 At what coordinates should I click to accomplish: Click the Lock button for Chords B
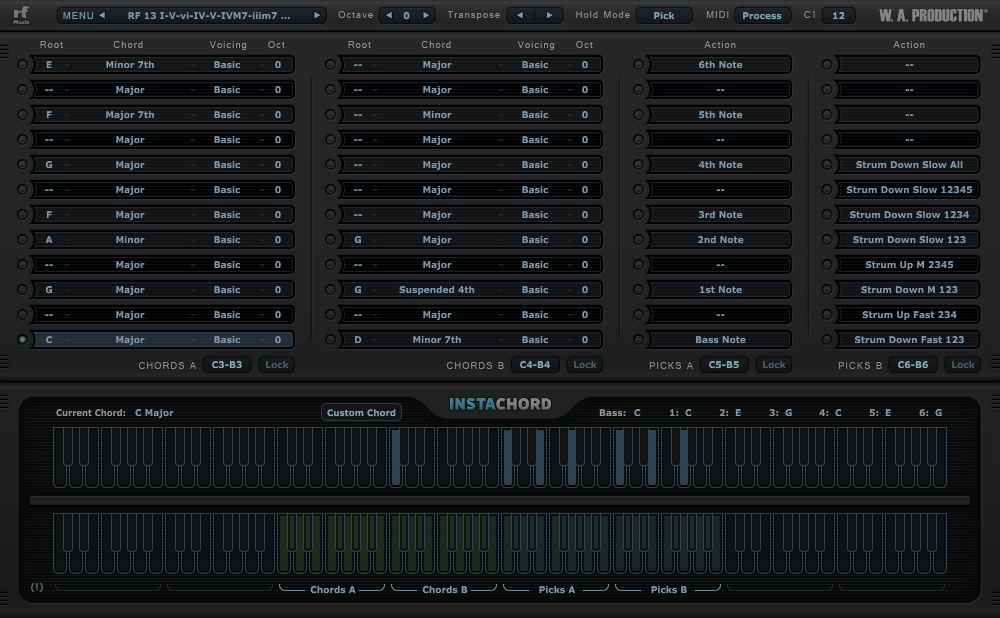[x=585, y=365]
